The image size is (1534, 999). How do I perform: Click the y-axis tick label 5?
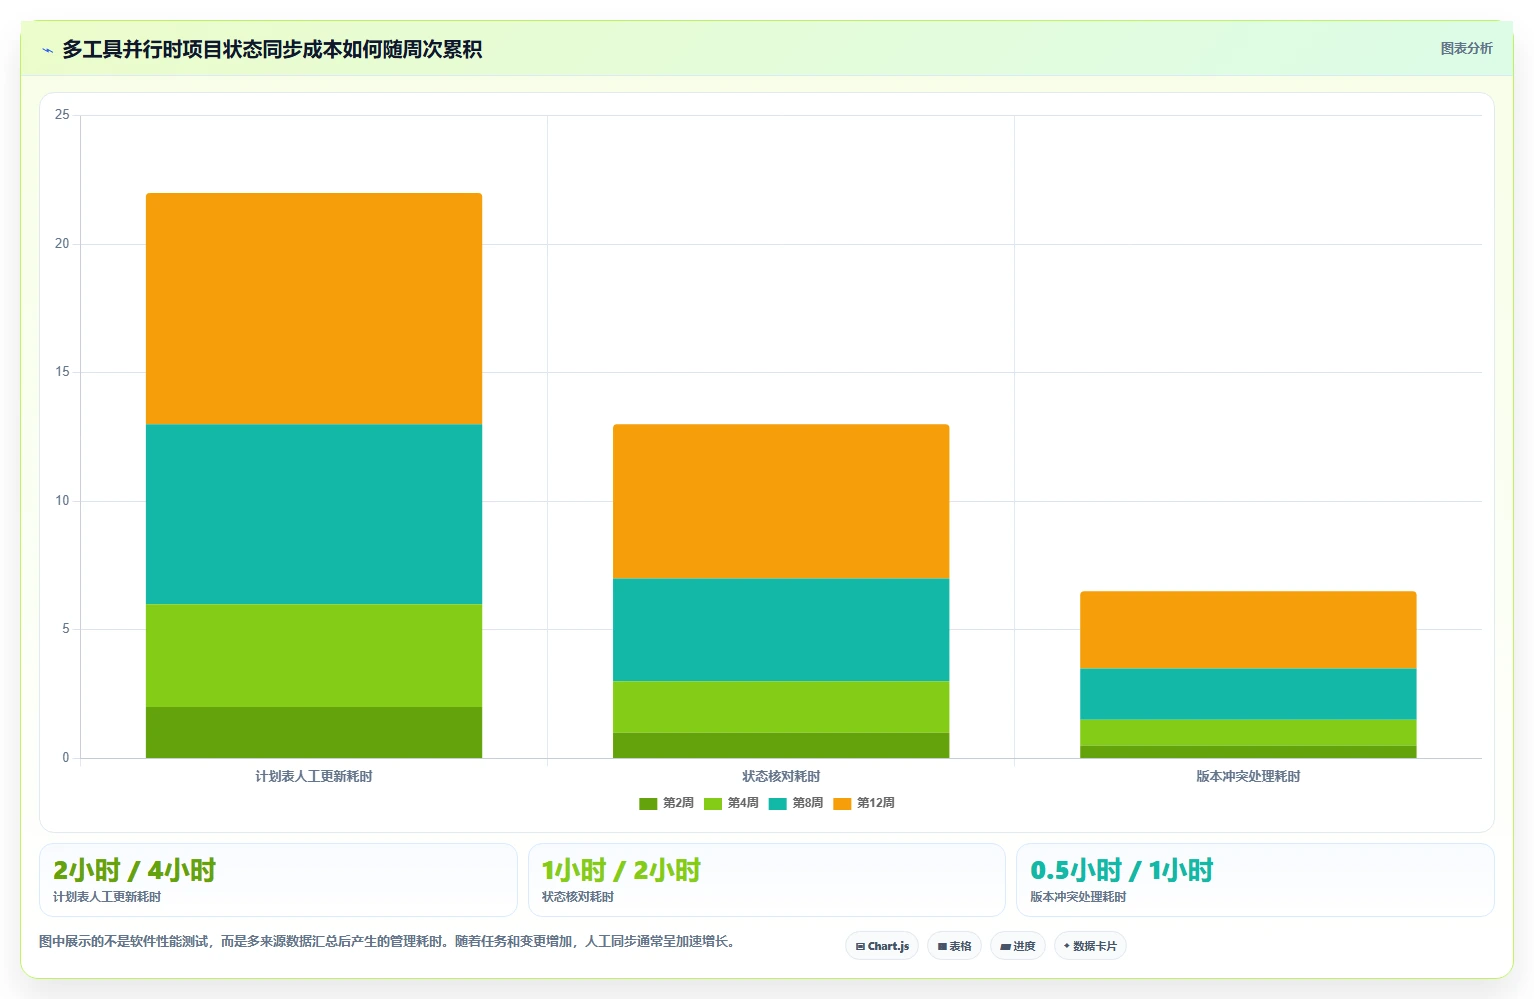66,629
